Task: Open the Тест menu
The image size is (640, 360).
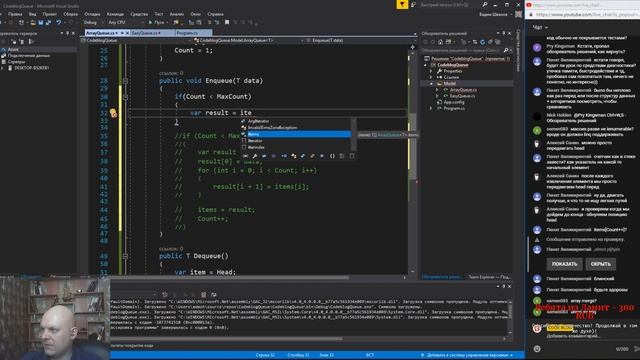Action: 159,14
